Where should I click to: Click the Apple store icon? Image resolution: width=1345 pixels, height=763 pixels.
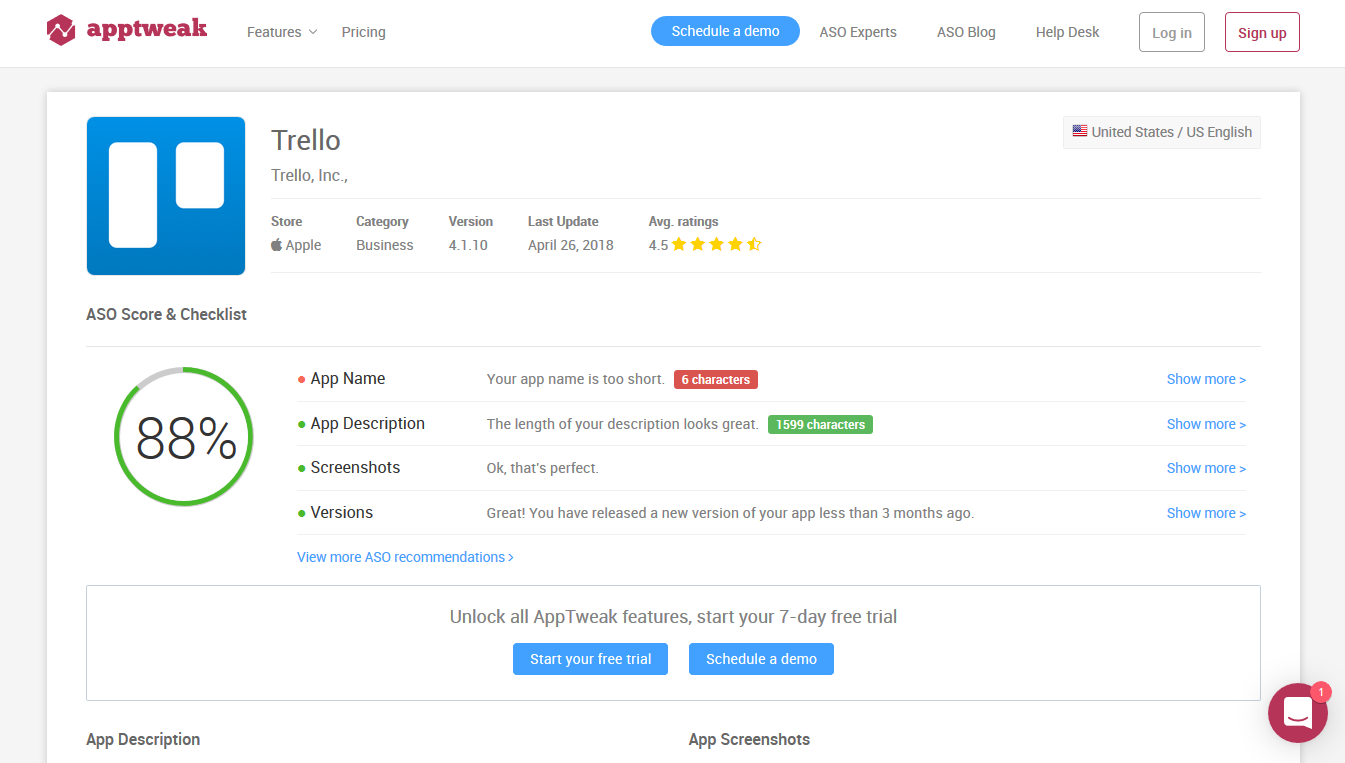coord(276,244)
